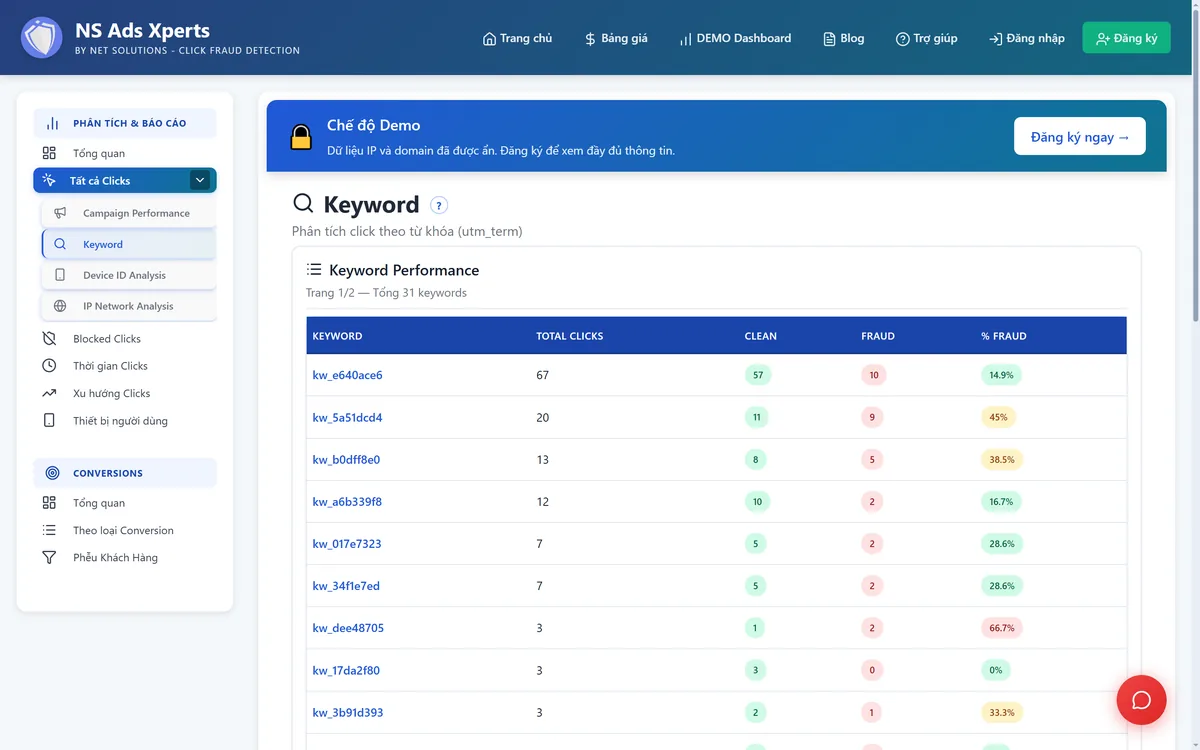Open Campaign Performance in the sidebar
1200x750 pixels.
pos(129,213)
